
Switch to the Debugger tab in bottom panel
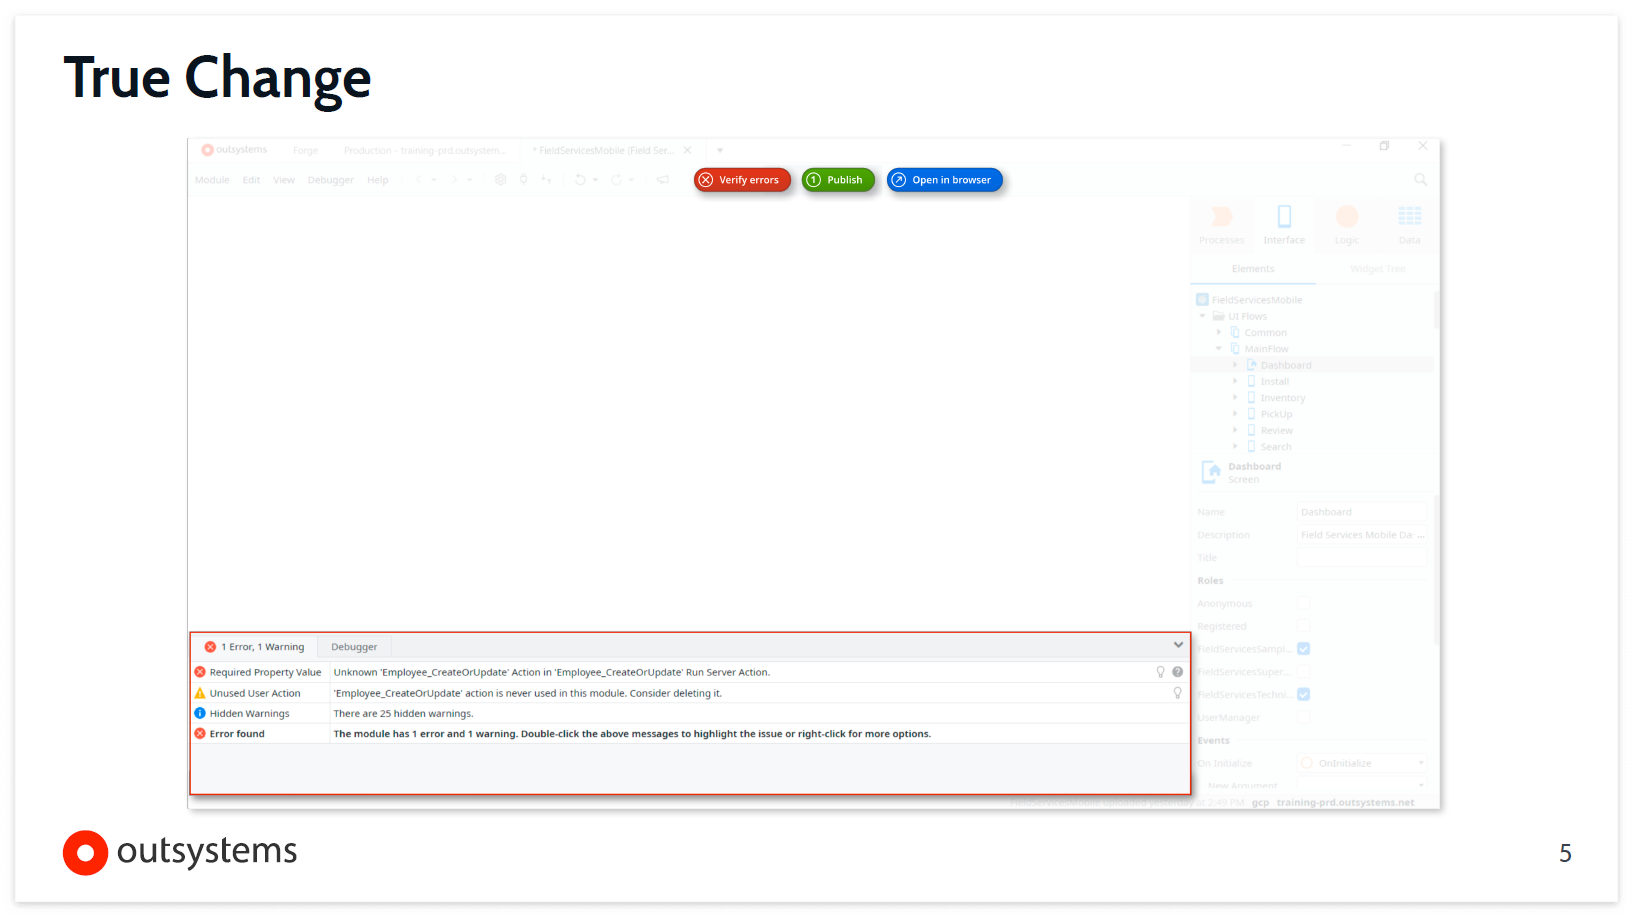pos(354,647)
